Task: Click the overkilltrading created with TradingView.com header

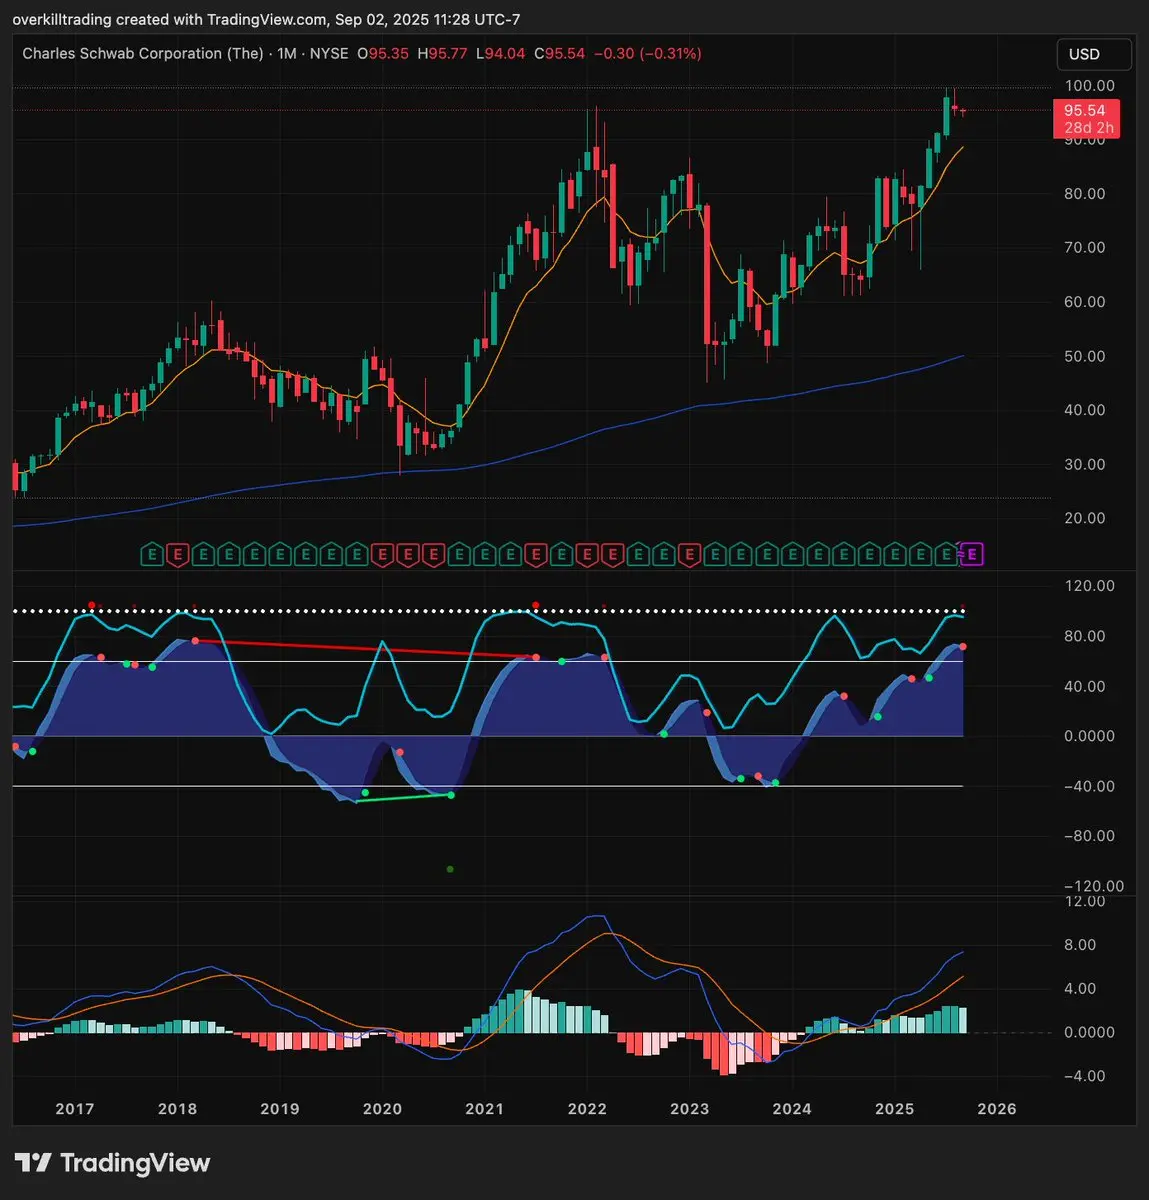Action: 266,20
